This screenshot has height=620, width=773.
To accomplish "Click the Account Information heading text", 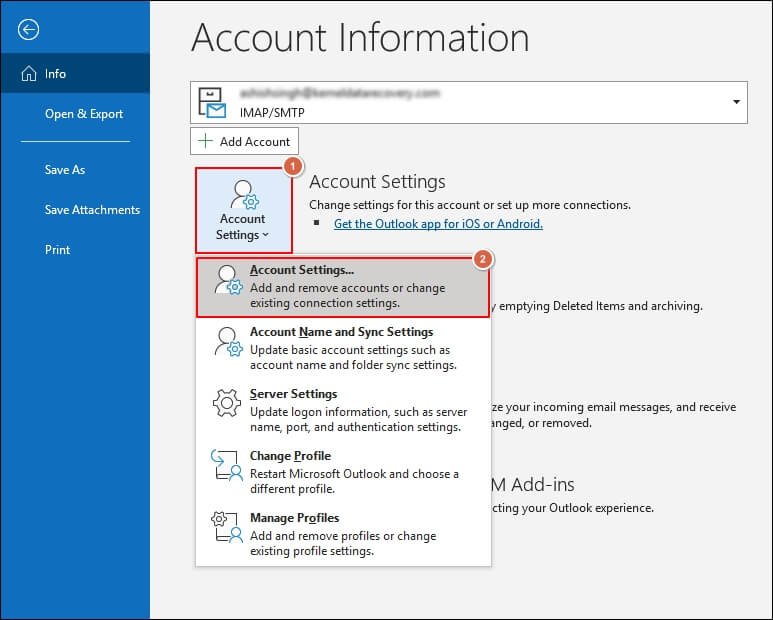I will (360, 37).
